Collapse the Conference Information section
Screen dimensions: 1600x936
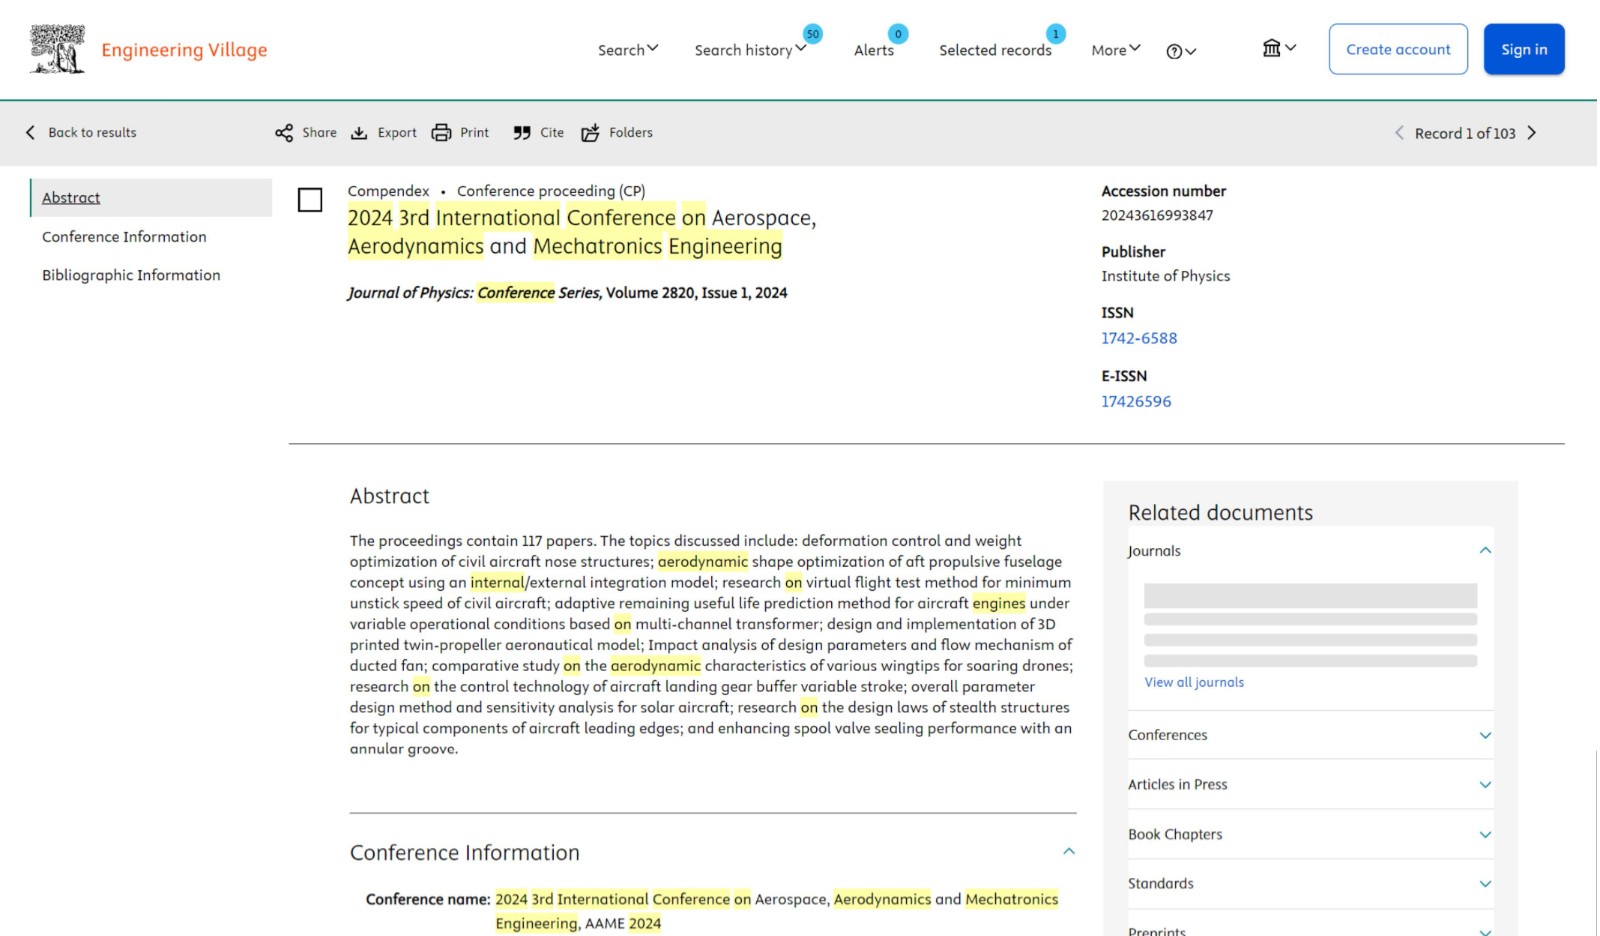click(1068, 852)
